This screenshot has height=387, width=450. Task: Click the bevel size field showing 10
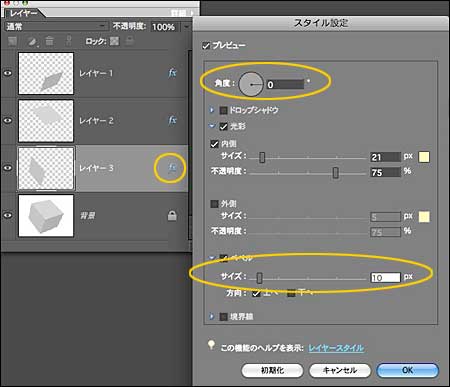tap(385, 277)
